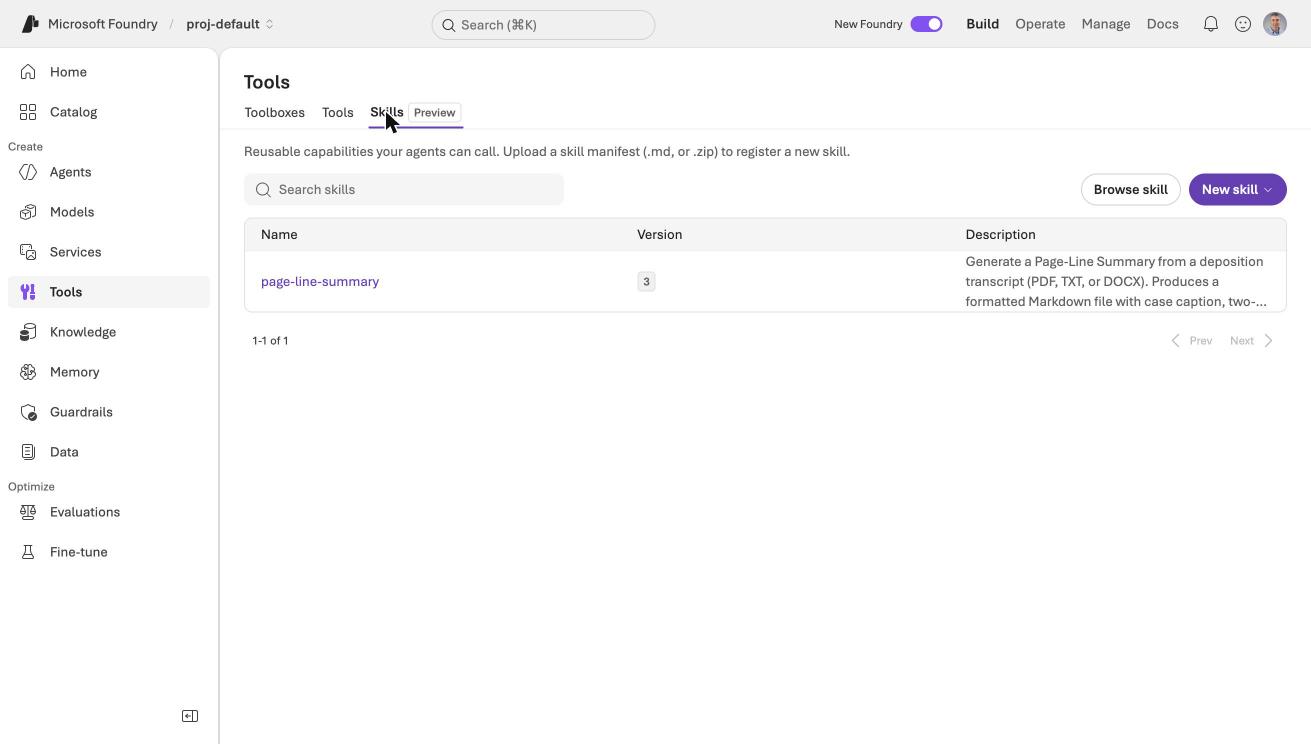Go to Prev page of skills
This screenshot has width=1311, height=744.
point(1192,341)
